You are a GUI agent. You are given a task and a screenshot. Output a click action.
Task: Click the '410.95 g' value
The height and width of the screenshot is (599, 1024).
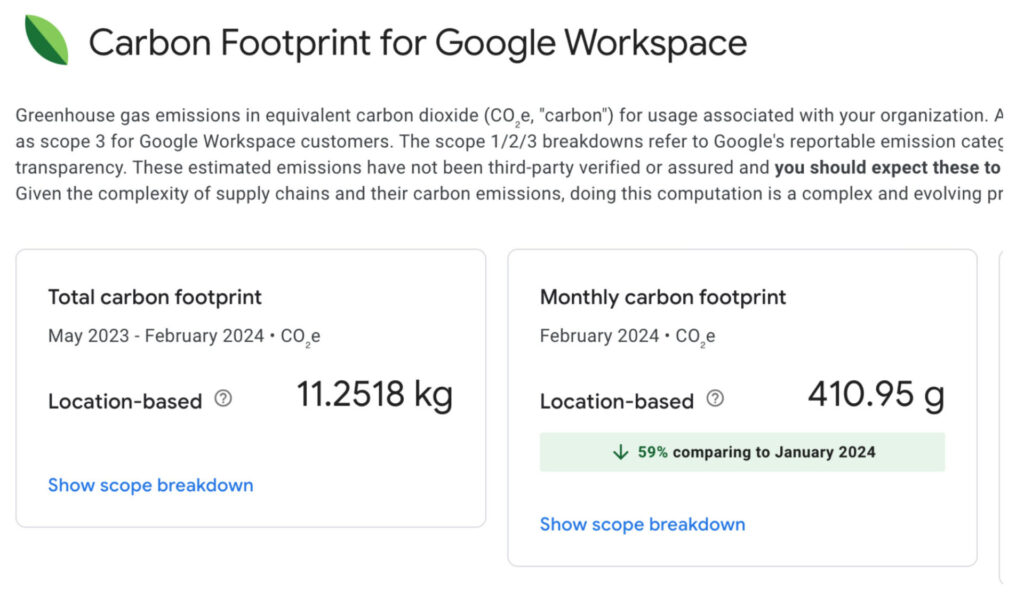point(876,395)
